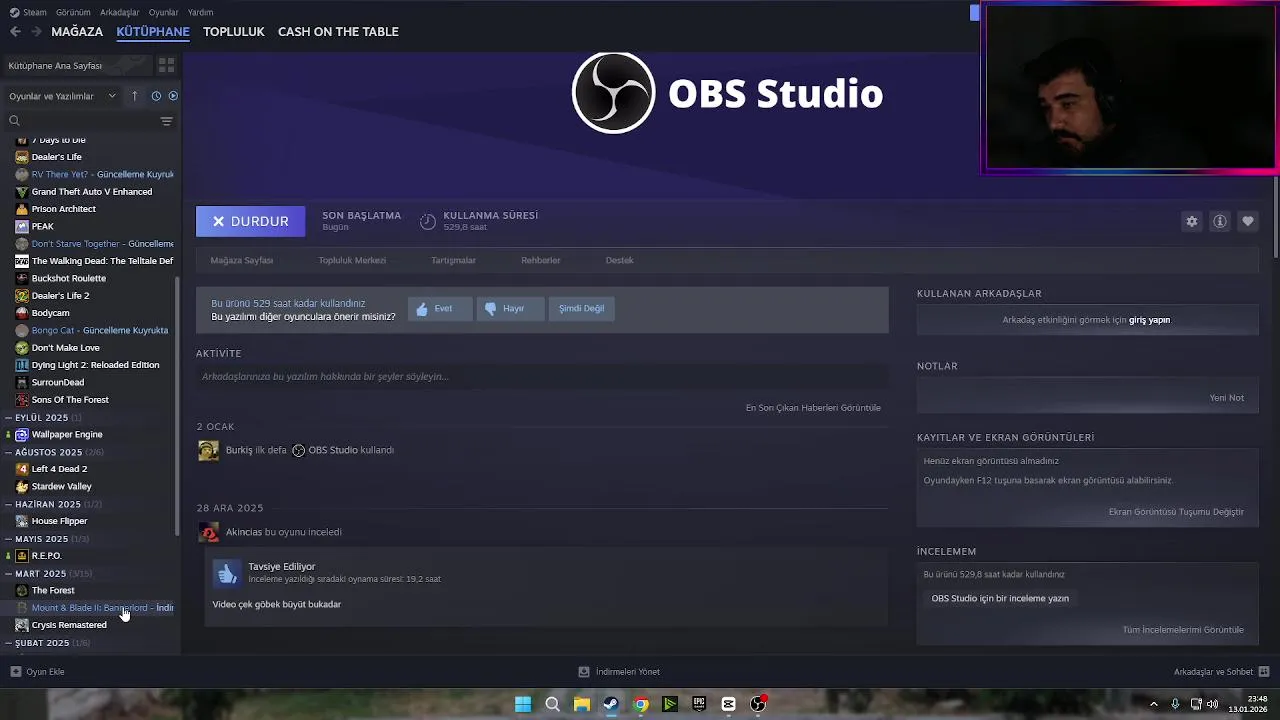Click En Son Çıkan Haberleri Görüntüle

[813, 408]
